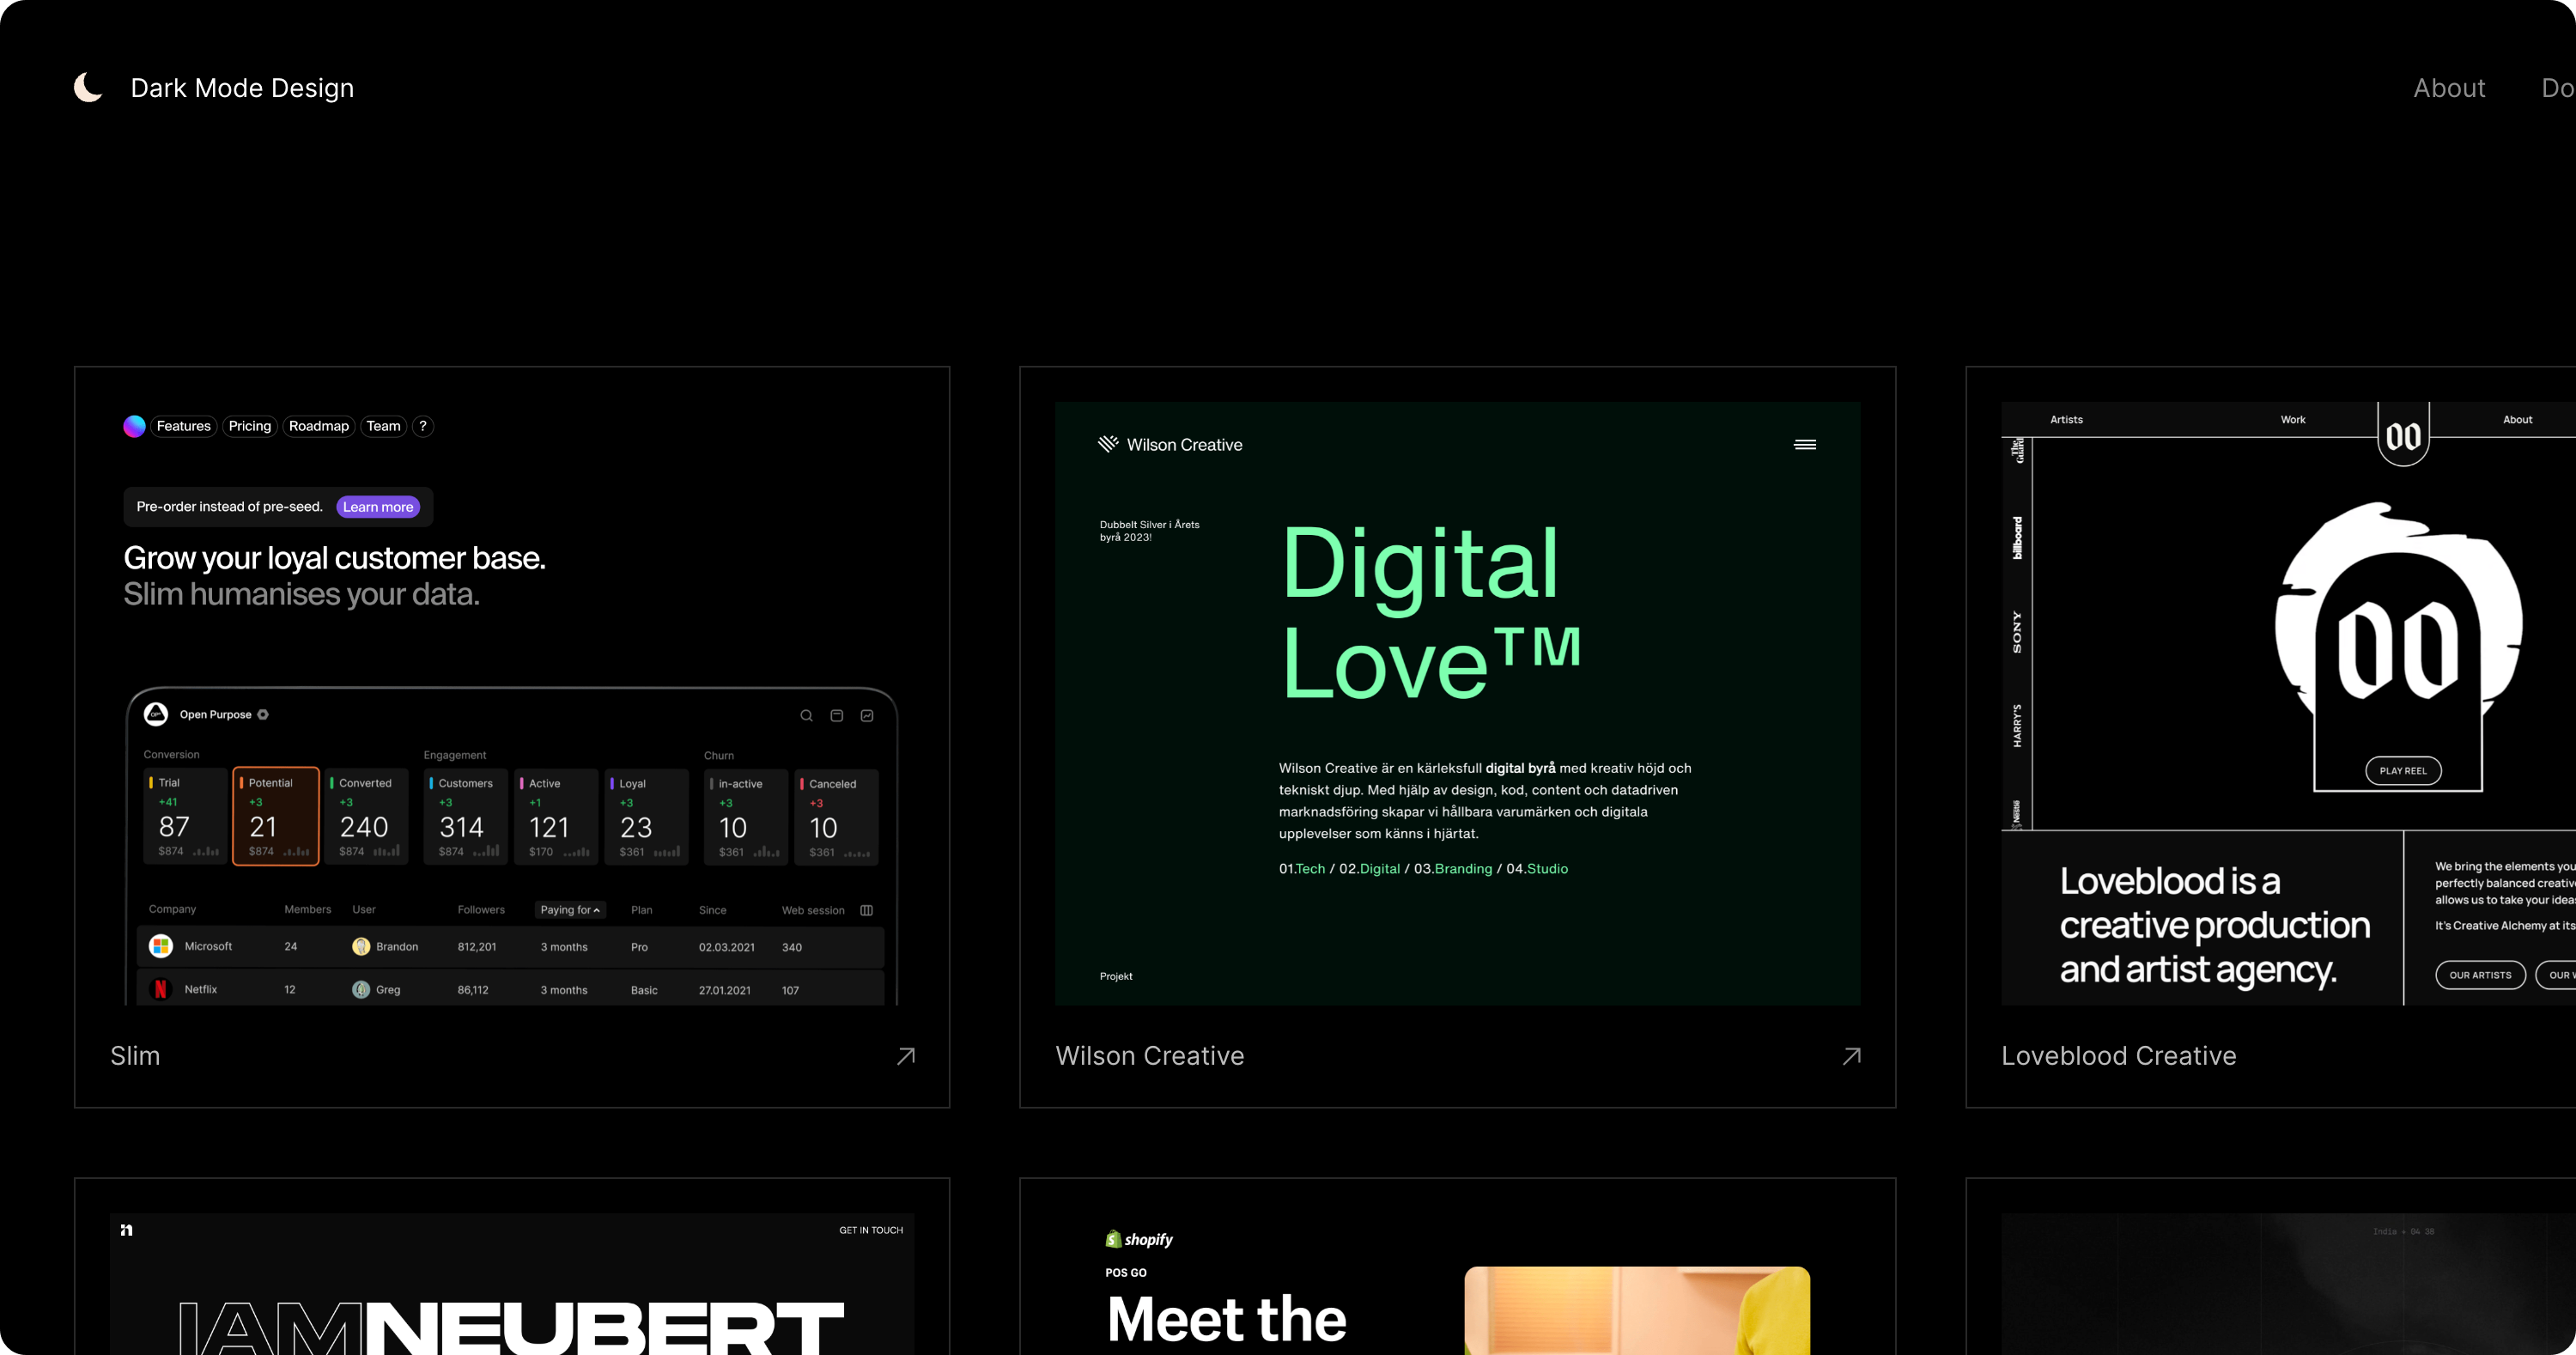Click the Microsoft logo in table

160,946
